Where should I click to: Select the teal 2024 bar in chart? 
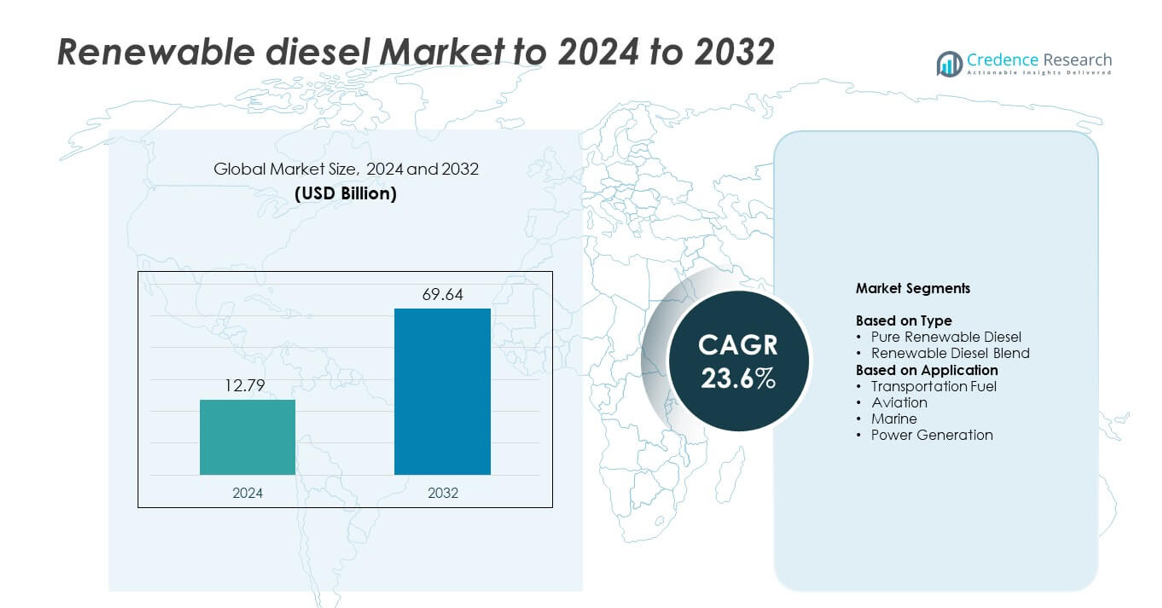(247, 437)
